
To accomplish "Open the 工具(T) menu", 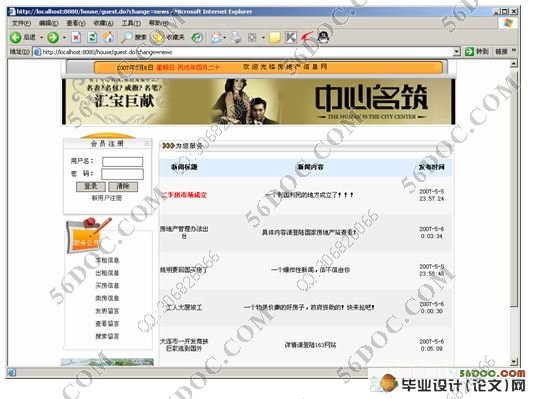I will [x=131, y=23].
